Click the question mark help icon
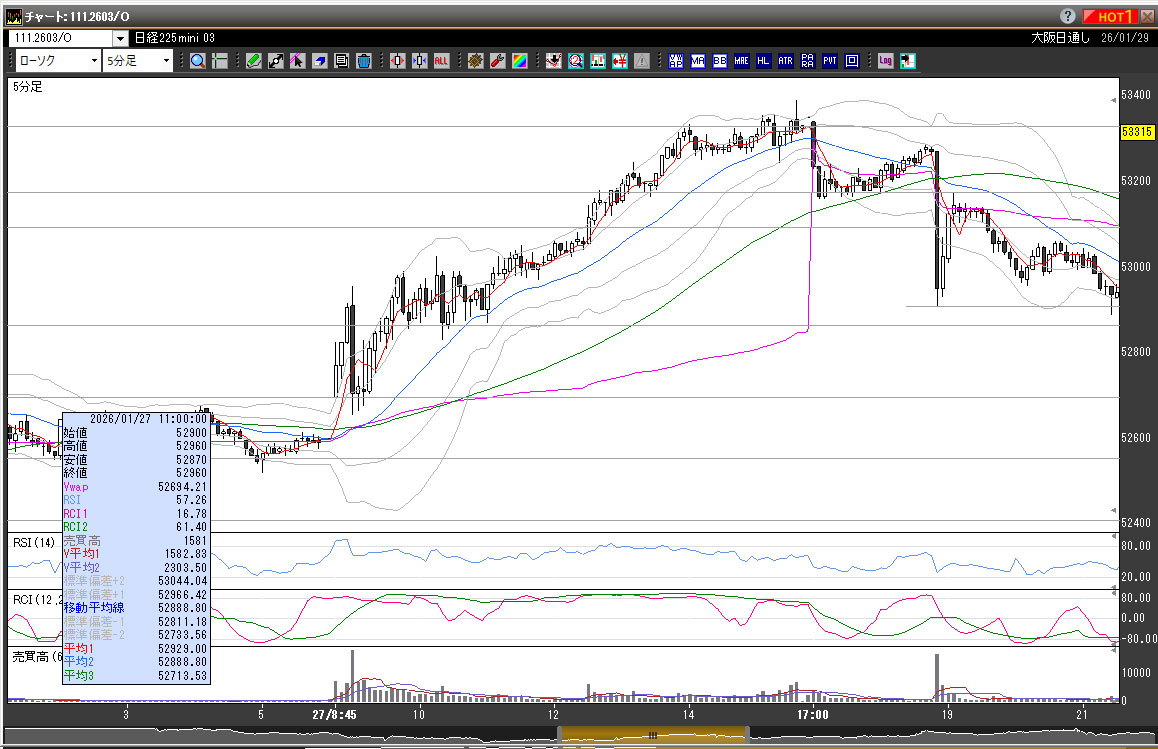This screenshot has height=749, width=1158. coord(1068,16)
